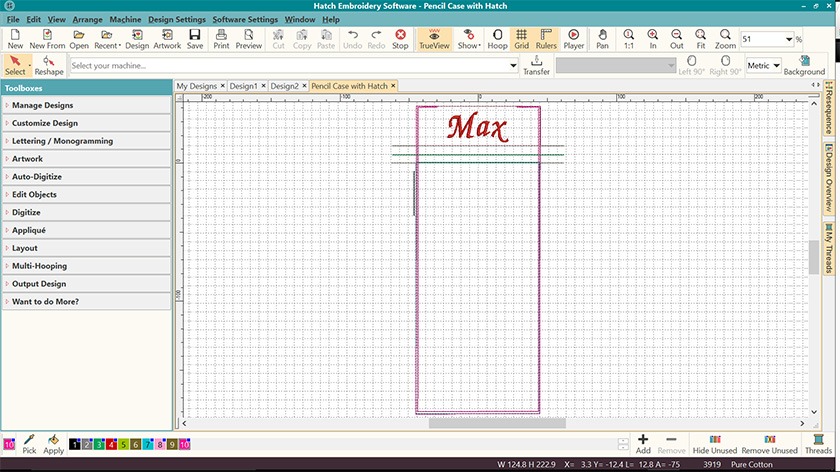The image size is (840, 472).
Task: Toggle the Rulers display
Action: (x=546, y=39)
